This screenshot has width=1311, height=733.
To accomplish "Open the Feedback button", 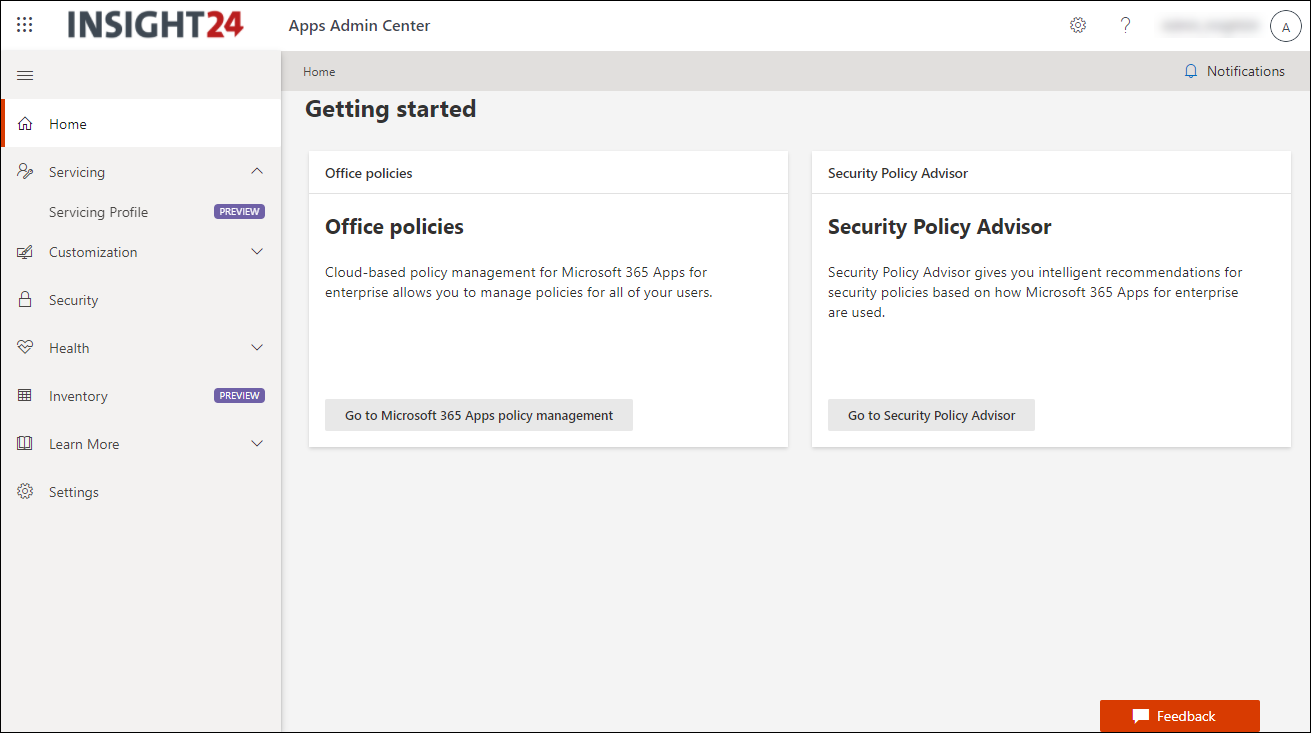I will [1180, 716].
